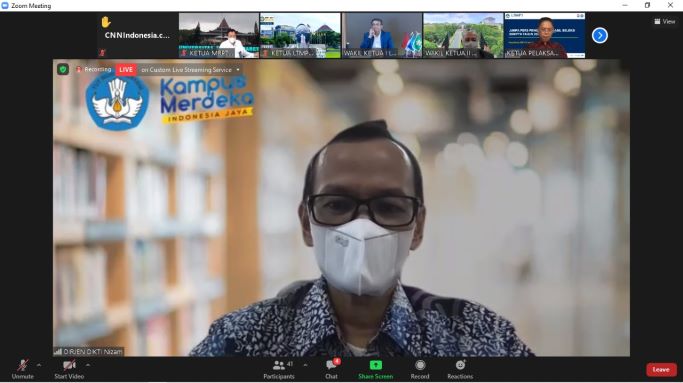
Task: Click the red Leave button
Action: click(661, 369)
